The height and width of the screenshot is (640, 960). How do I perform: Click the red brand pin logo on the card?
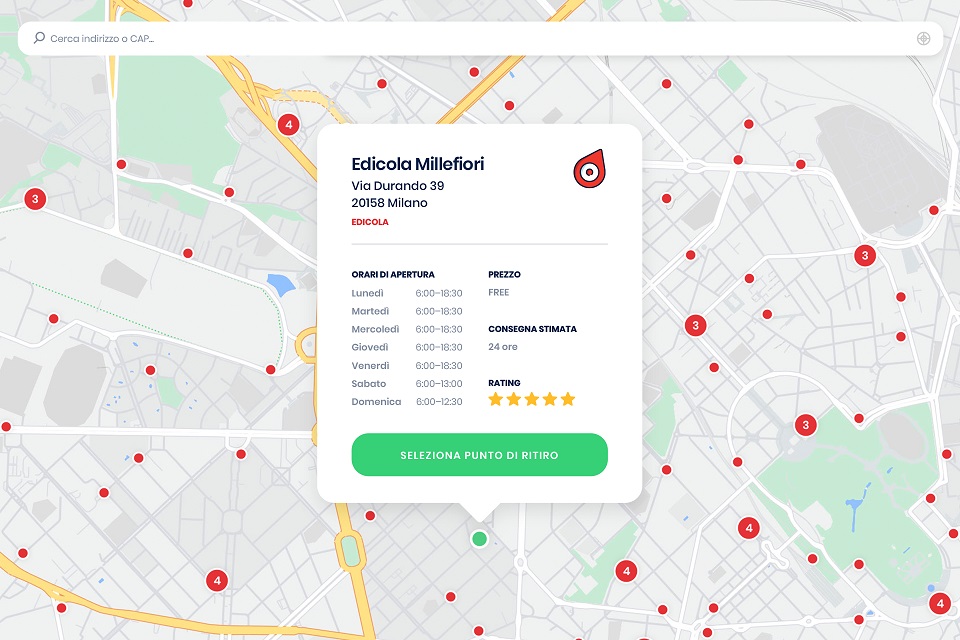588,169
